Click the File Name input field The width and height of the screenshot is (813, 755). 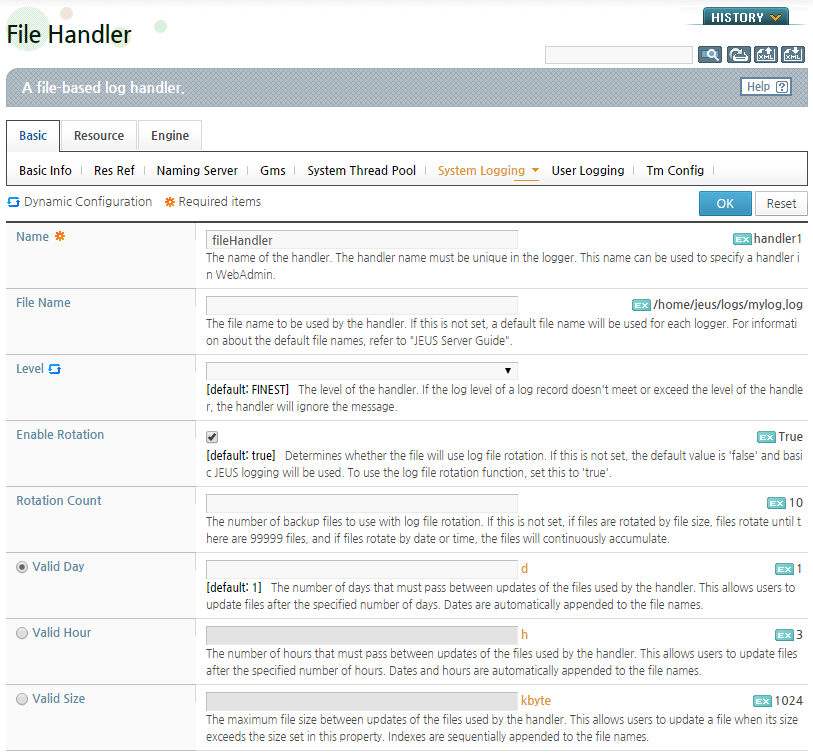[362, 305]
